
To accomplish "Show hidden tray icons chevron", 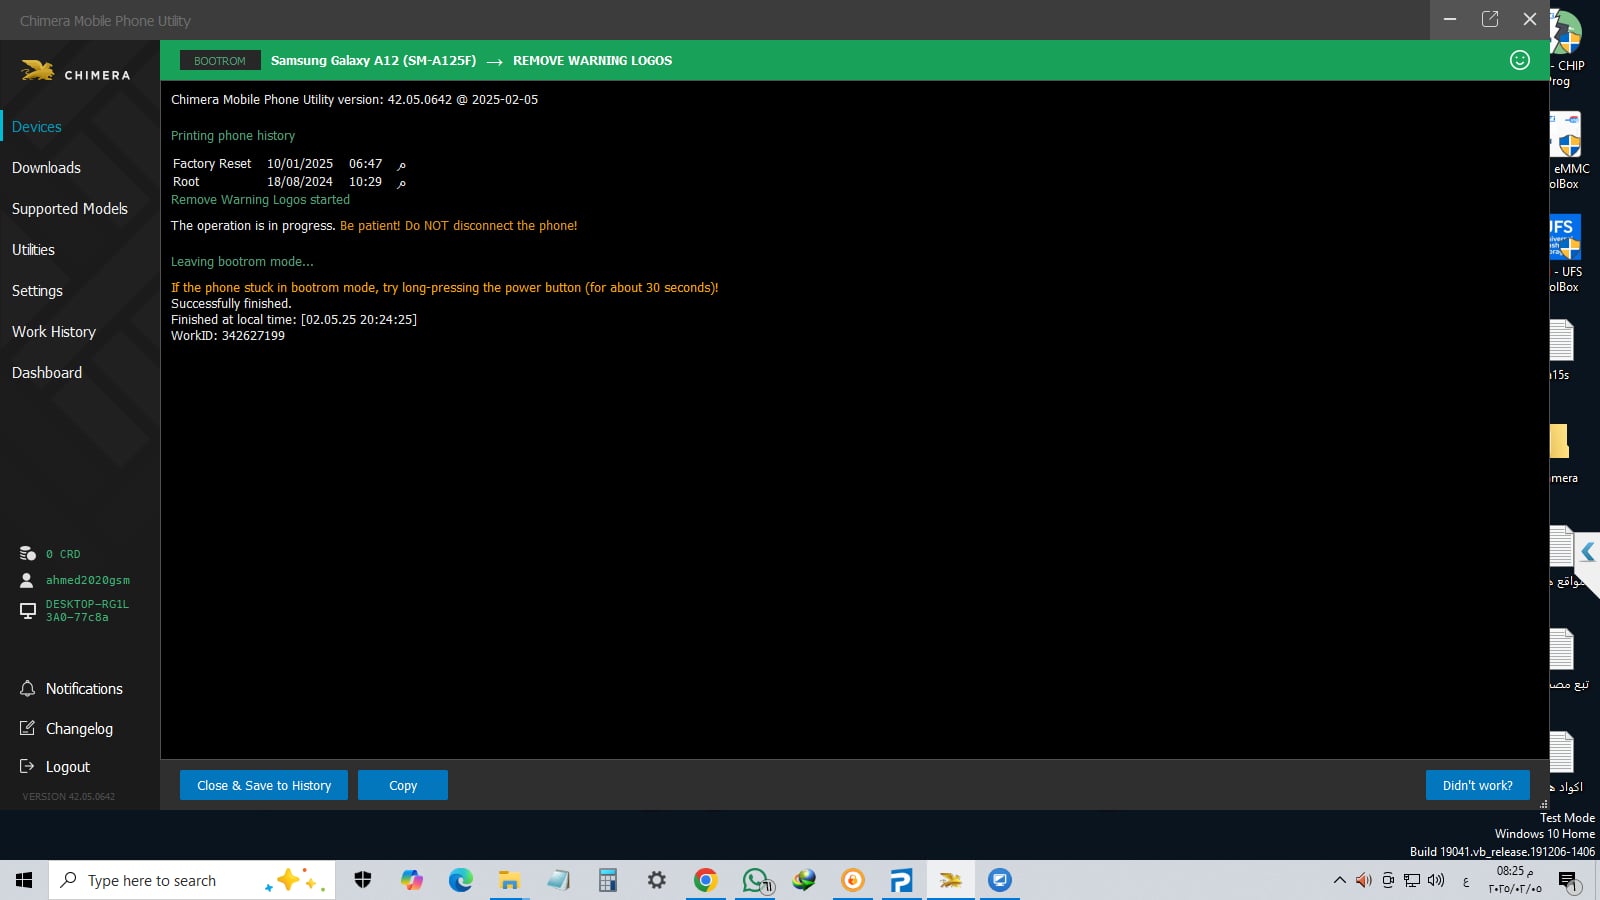I will pyautogui.click(x=1339, y=880).
